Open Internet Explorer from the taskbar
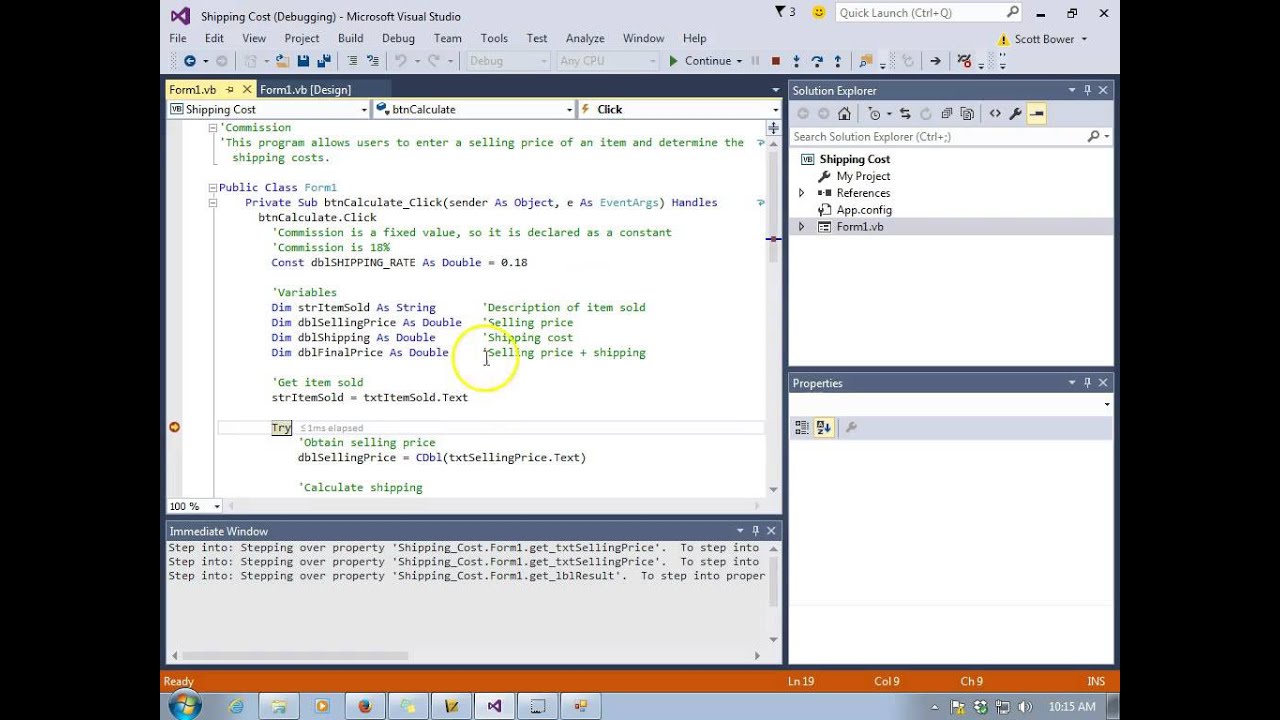 pyautogui.click(x=236, y=706)
